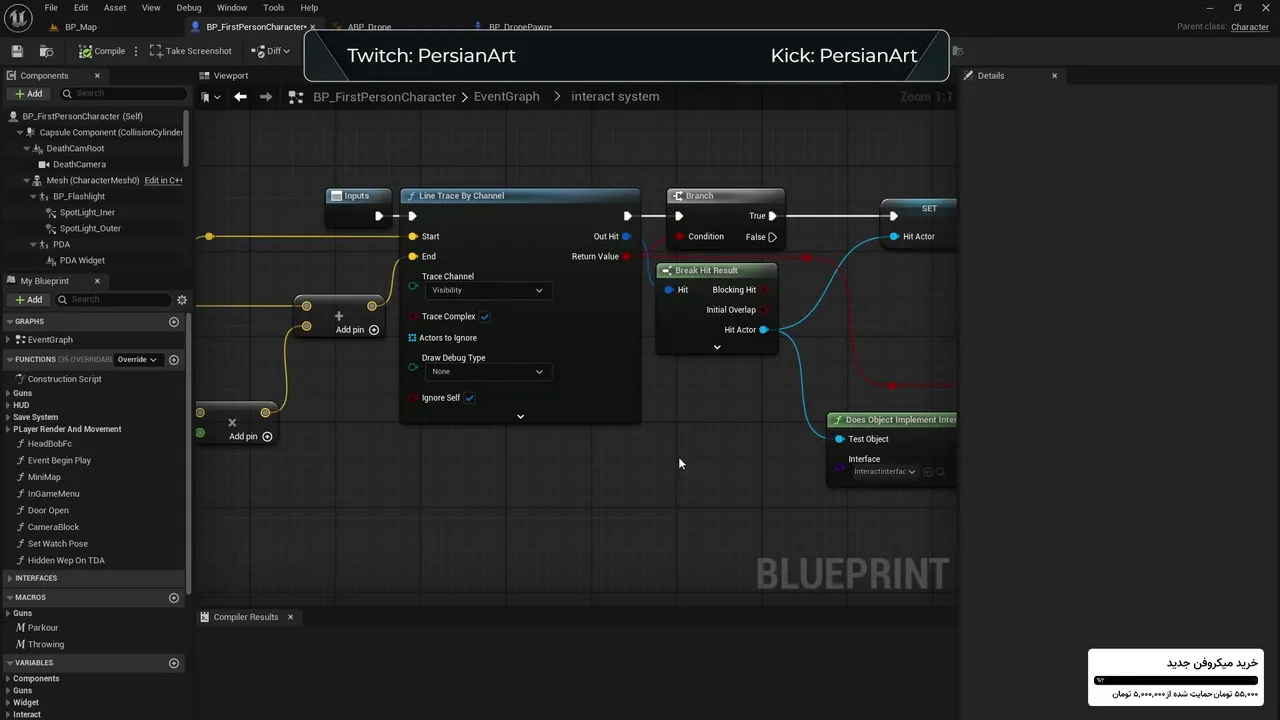Viewport: 1280px width, 720px height.
Task: Click the graph bookmarks icon
Action: (x=210, y=97)
